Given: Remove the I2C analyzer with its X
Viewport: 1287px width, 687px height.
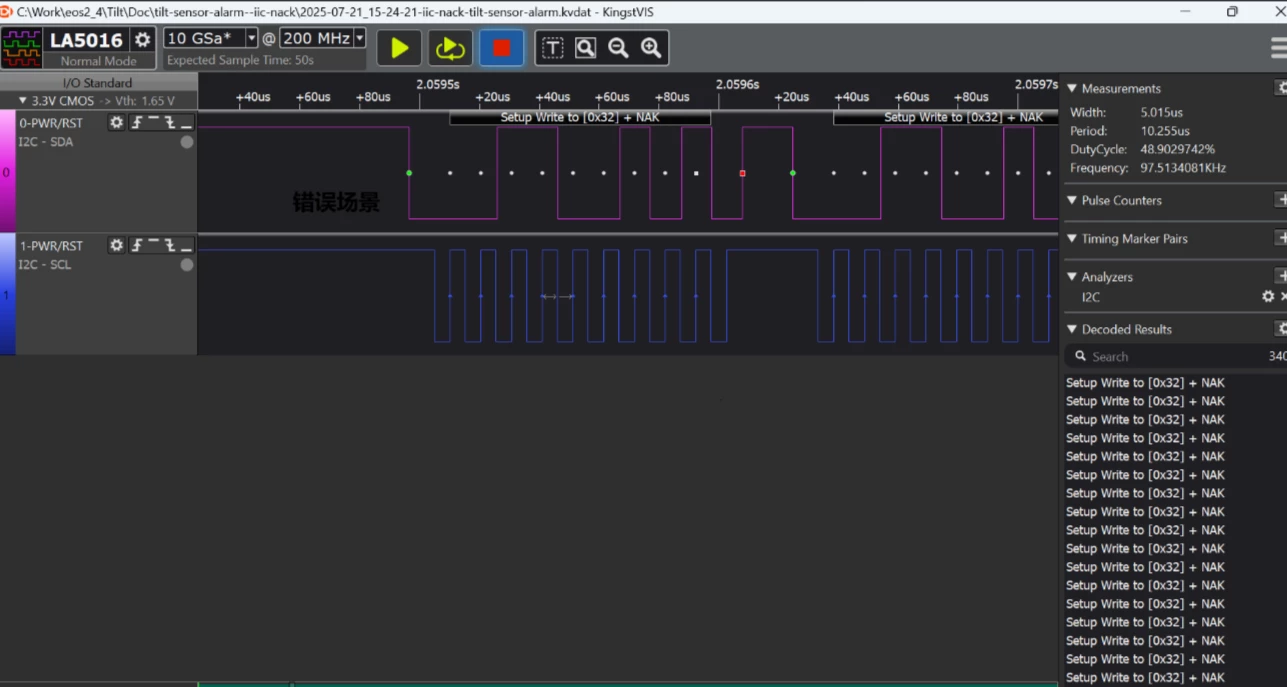Looking at the screenshot, I should pyautogui.click(x=1283, y=297).
